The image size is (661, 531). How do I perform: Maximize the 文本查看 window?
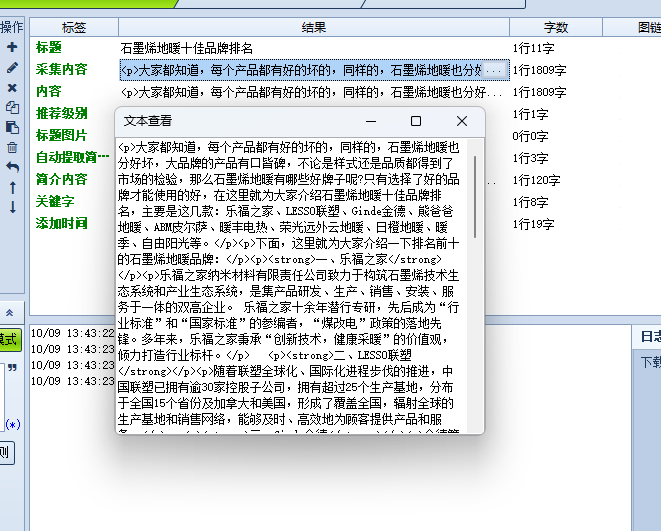pos(416,121)
